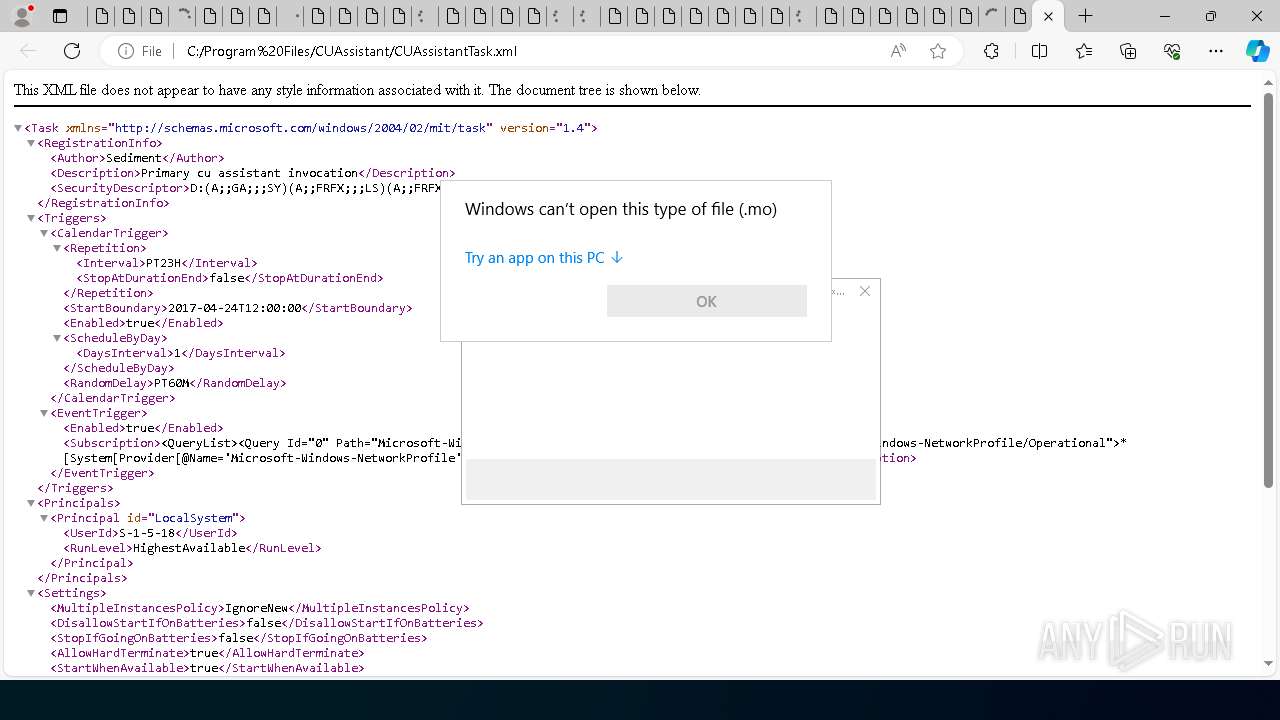Viewport: 1280px width, 720px height.
Task: Collapse the Task root node
Action: pos(18,128)
